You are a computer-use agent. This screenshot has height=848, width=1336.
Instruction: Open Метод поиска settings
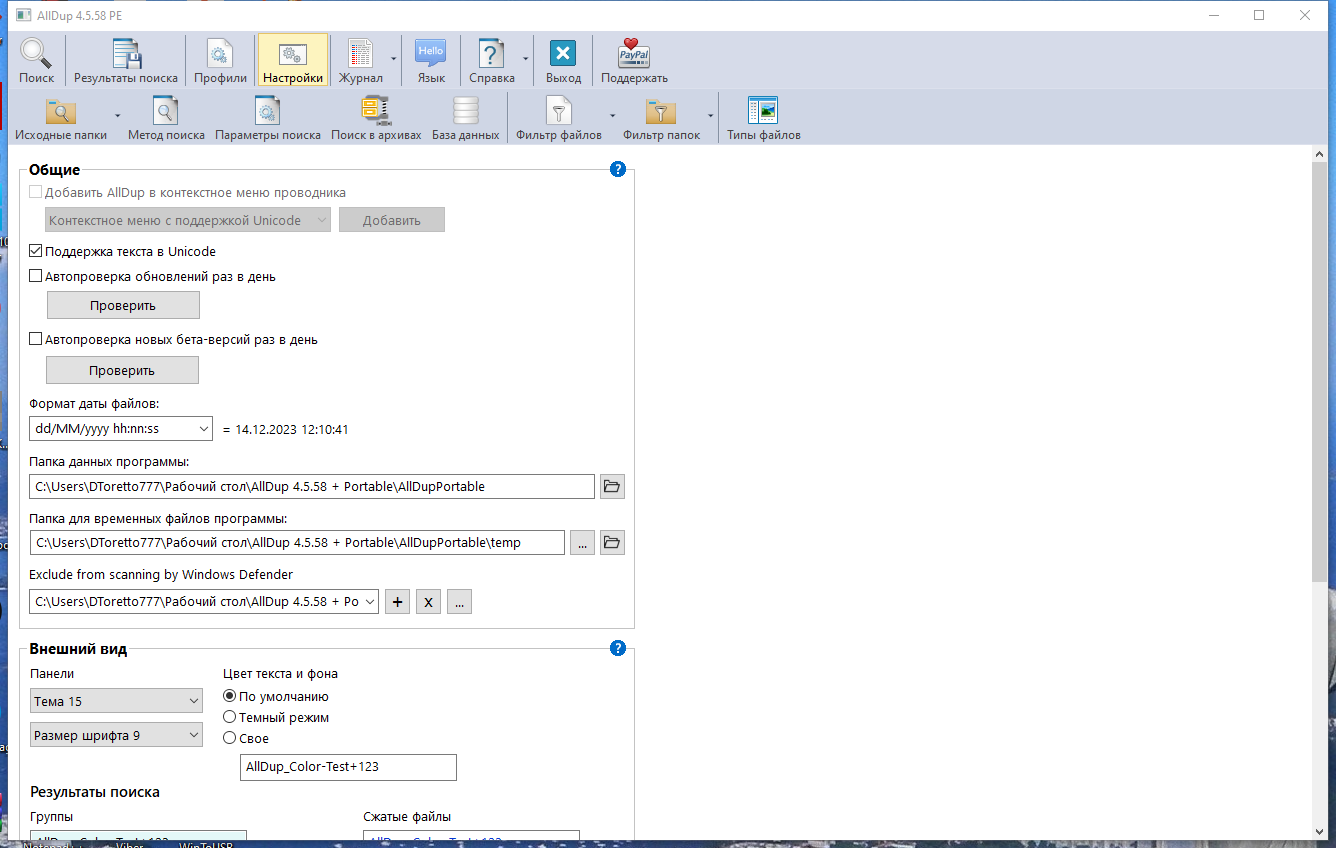click(166, 118)
